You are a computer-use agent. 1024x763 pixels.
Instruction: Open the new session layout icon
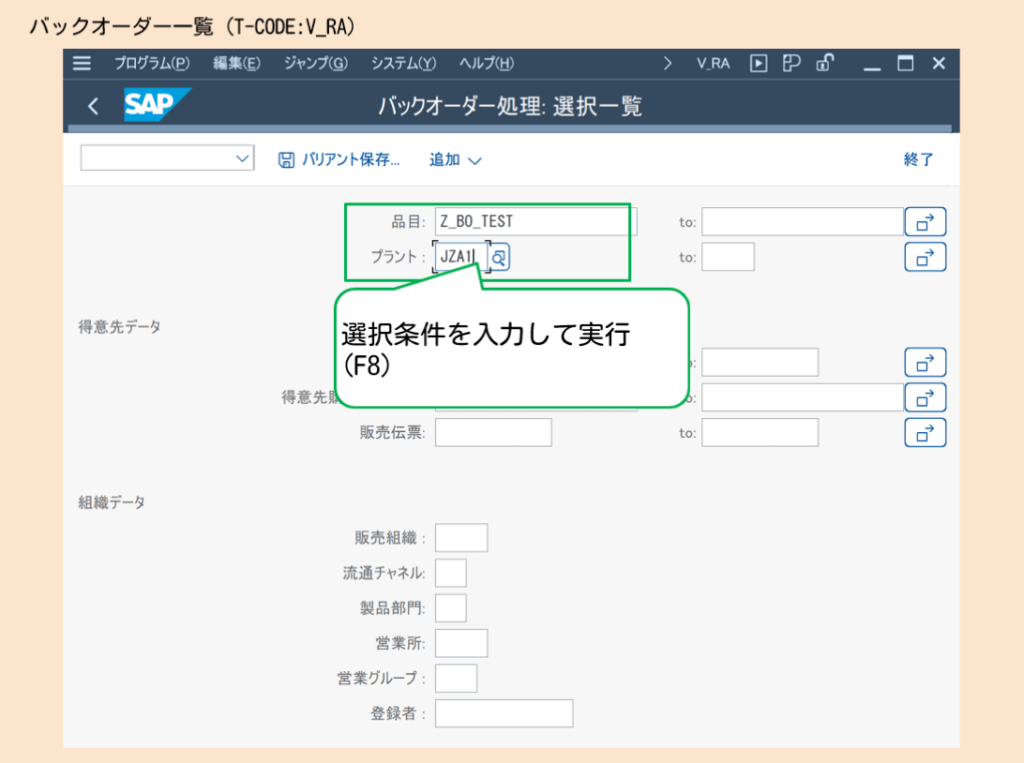[x=792, y=63]
